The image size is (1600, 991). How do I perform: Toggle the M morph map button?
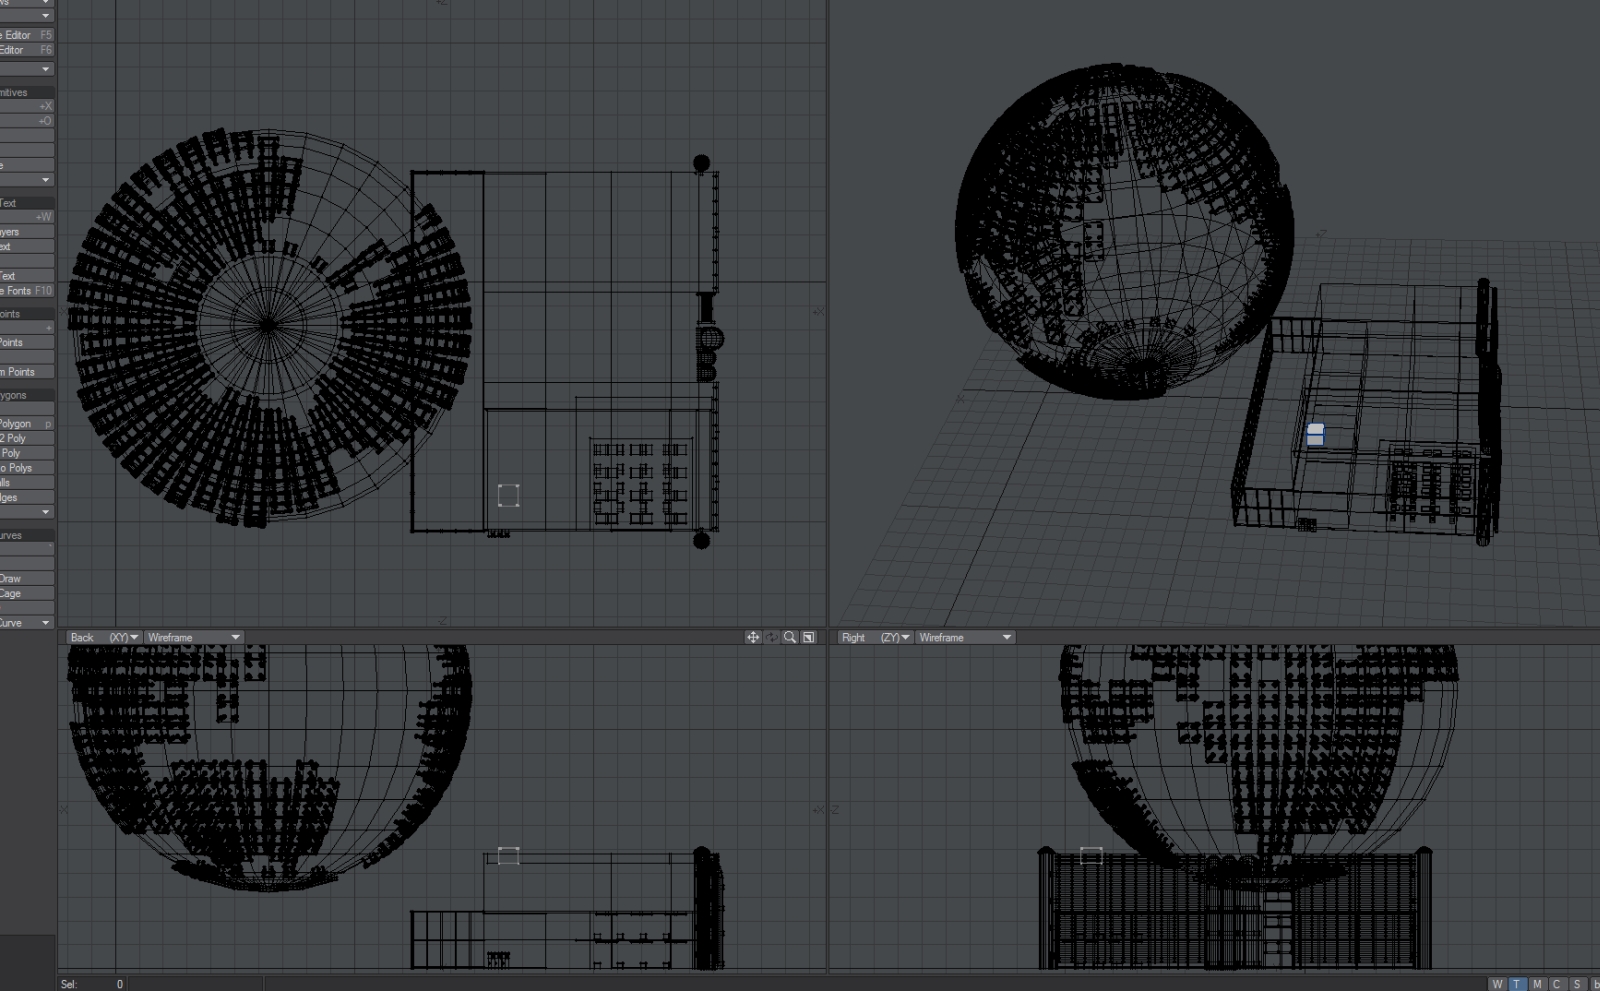coord(1537,984)
